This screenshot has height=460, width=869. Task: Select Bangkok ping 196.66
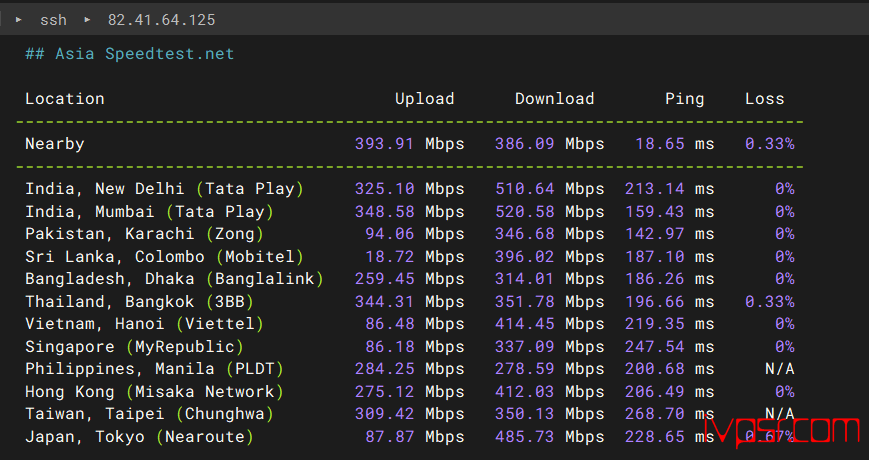tap(655, 301)
